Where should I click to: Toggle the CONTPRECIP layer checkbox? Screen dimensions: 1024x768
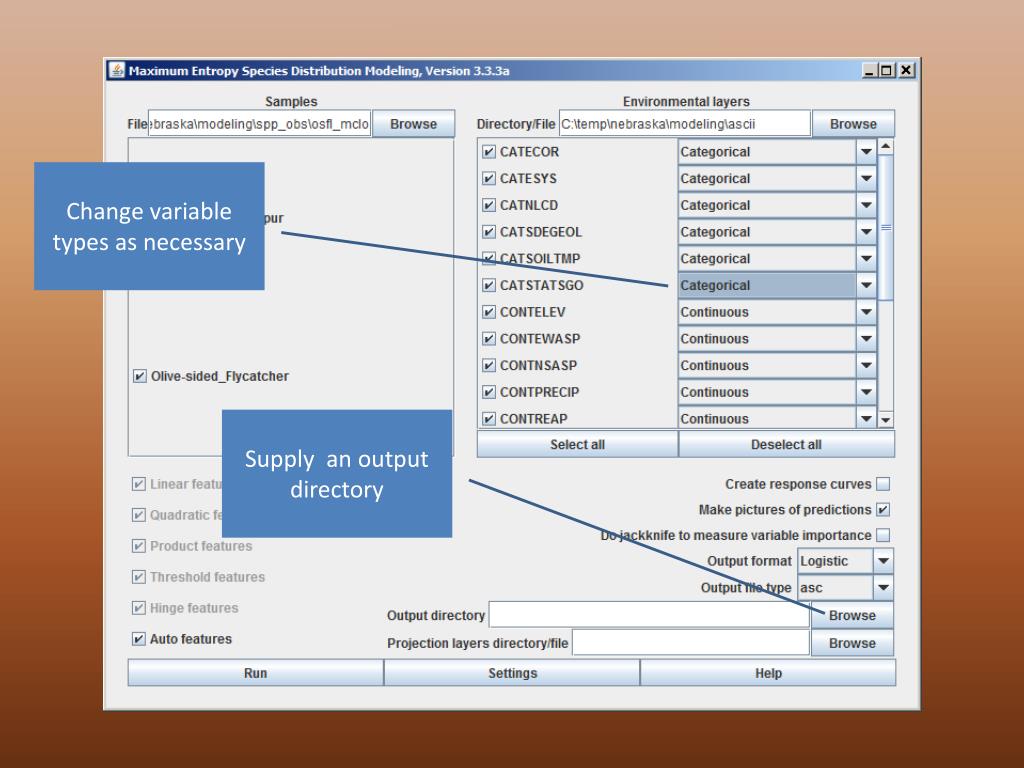(488, 392)
